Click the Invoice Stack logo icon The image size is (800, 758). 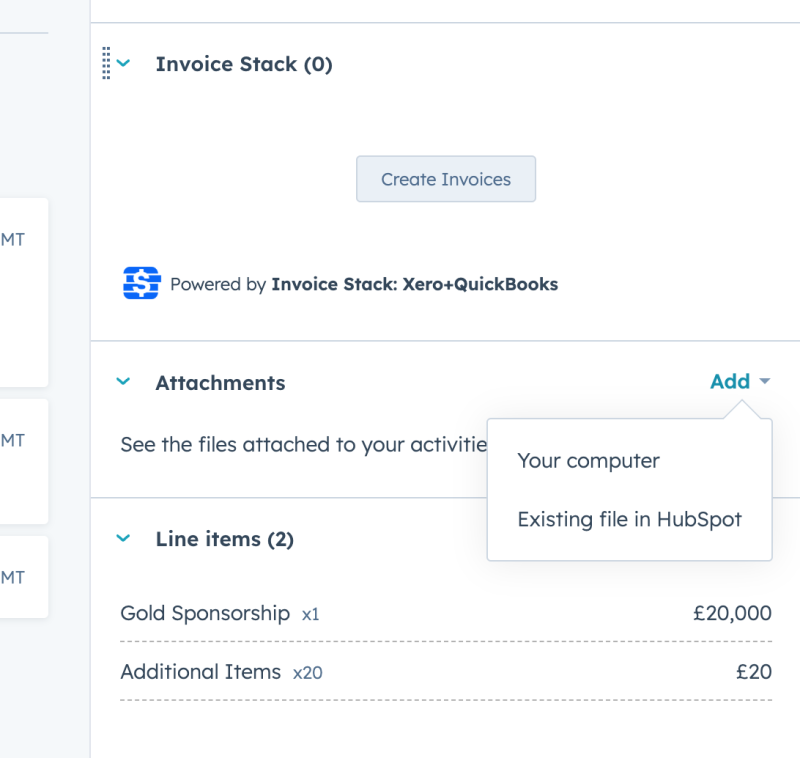(x=141, y=283)
